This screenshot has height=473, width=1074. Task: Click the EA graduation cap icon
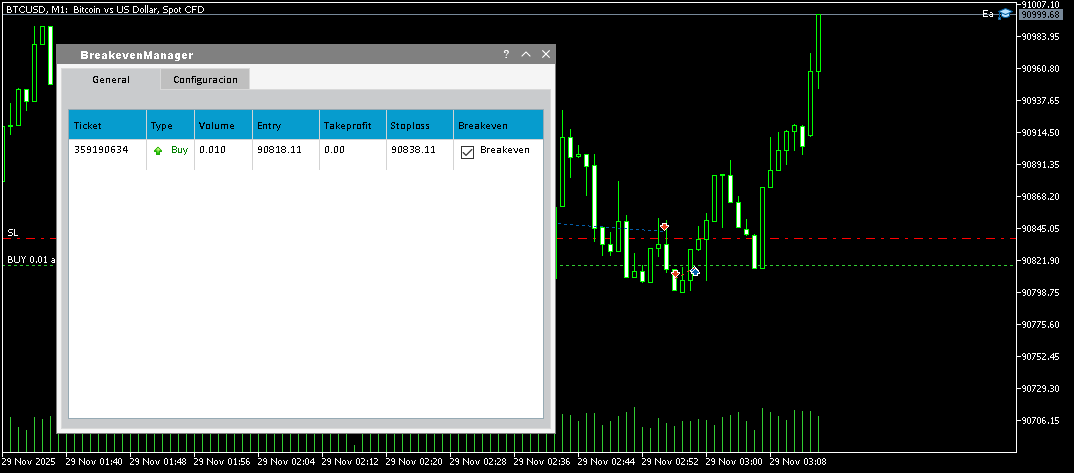point(1004,13)
